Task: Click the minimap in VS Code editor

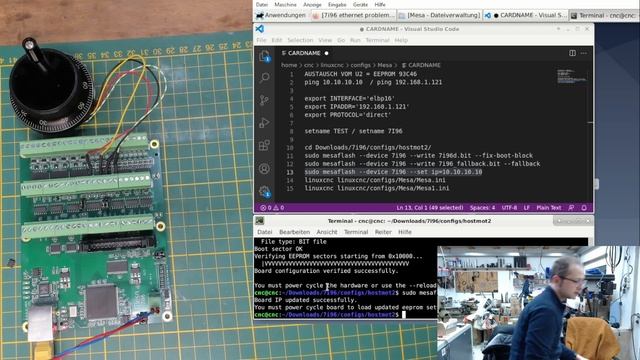Action: click(571, 76)
